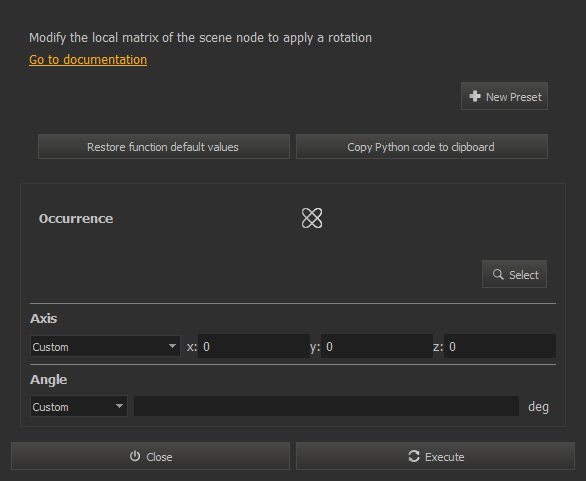The width and height of the screenshot is (586, 481).
Task: Click the power icon on Close
Action: tap(135, 456)
